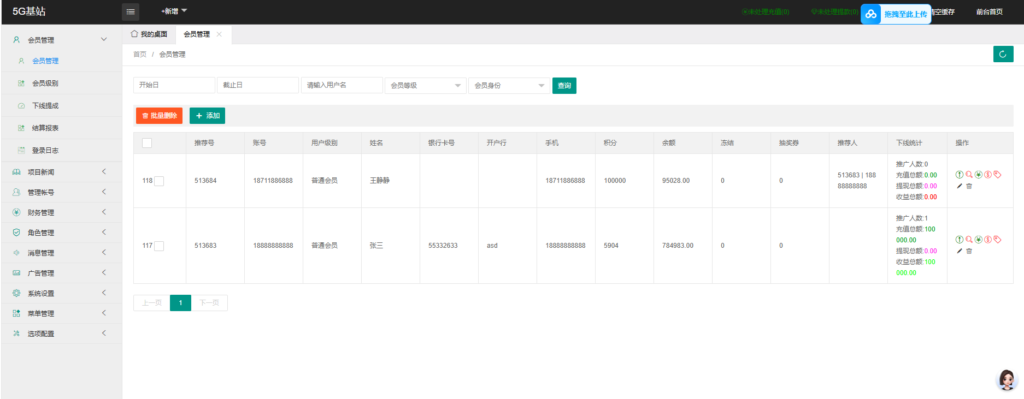The width and height of the screenshot is (1024, 399).
Task: Click bank card number 55332633
Action: click(x=443, y=246)
